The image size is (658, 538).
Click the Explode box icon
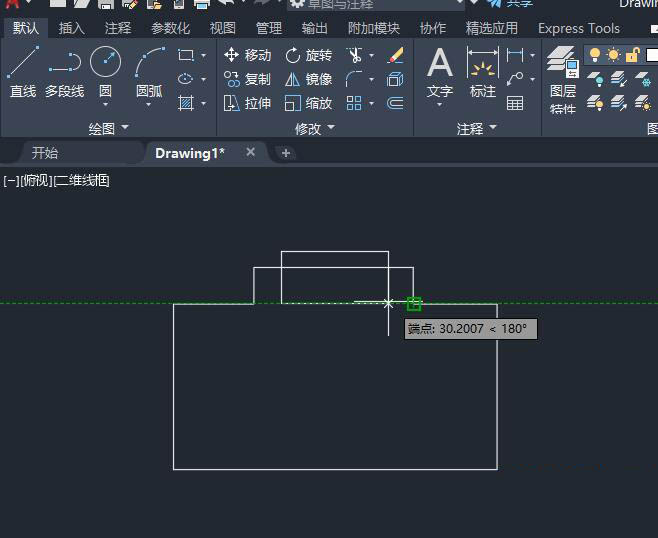[395, 79]
